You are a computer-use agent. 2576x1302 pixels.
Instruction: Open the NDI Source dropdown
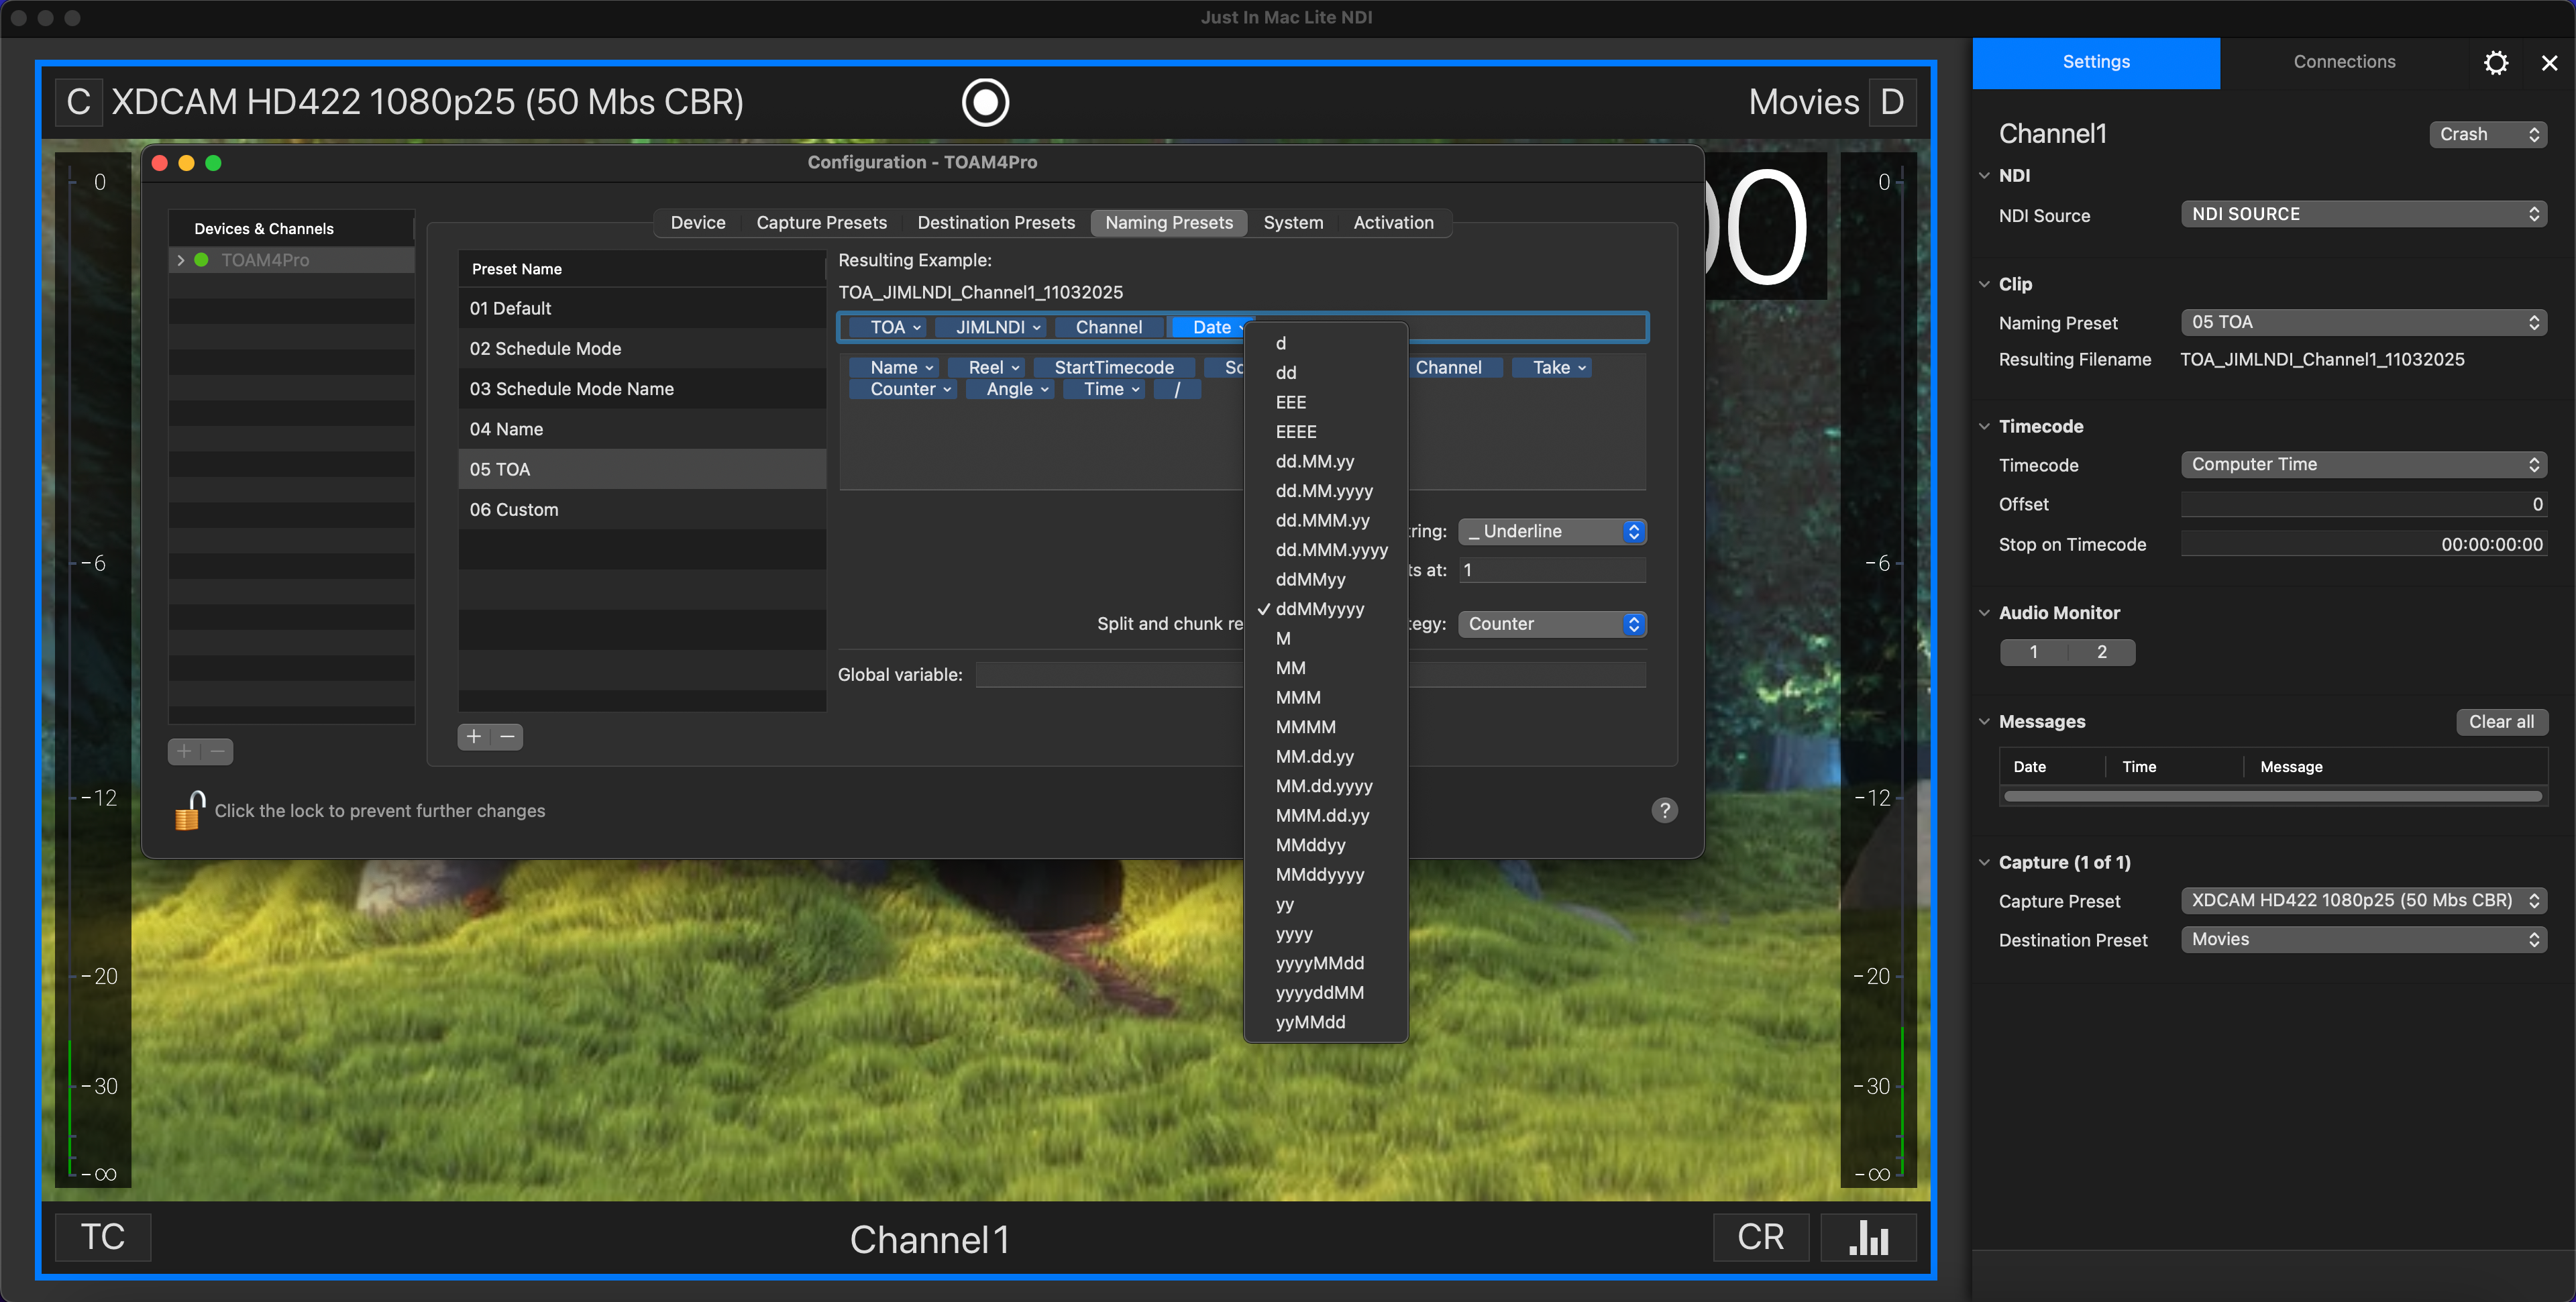point(2364,214)
